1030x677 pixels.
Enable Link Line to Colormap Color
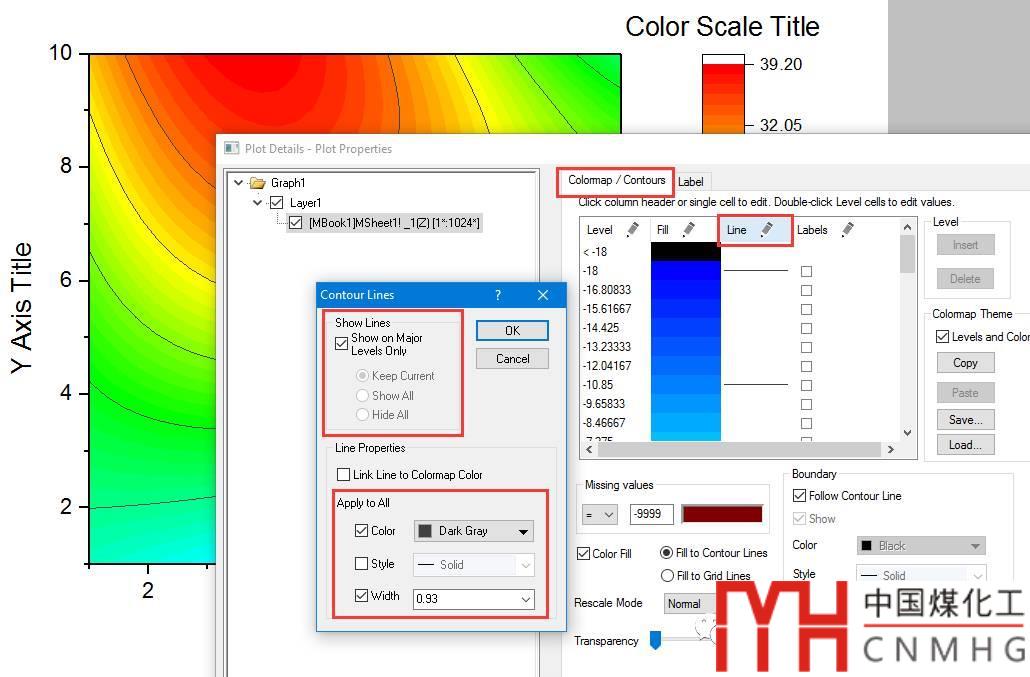343,474
